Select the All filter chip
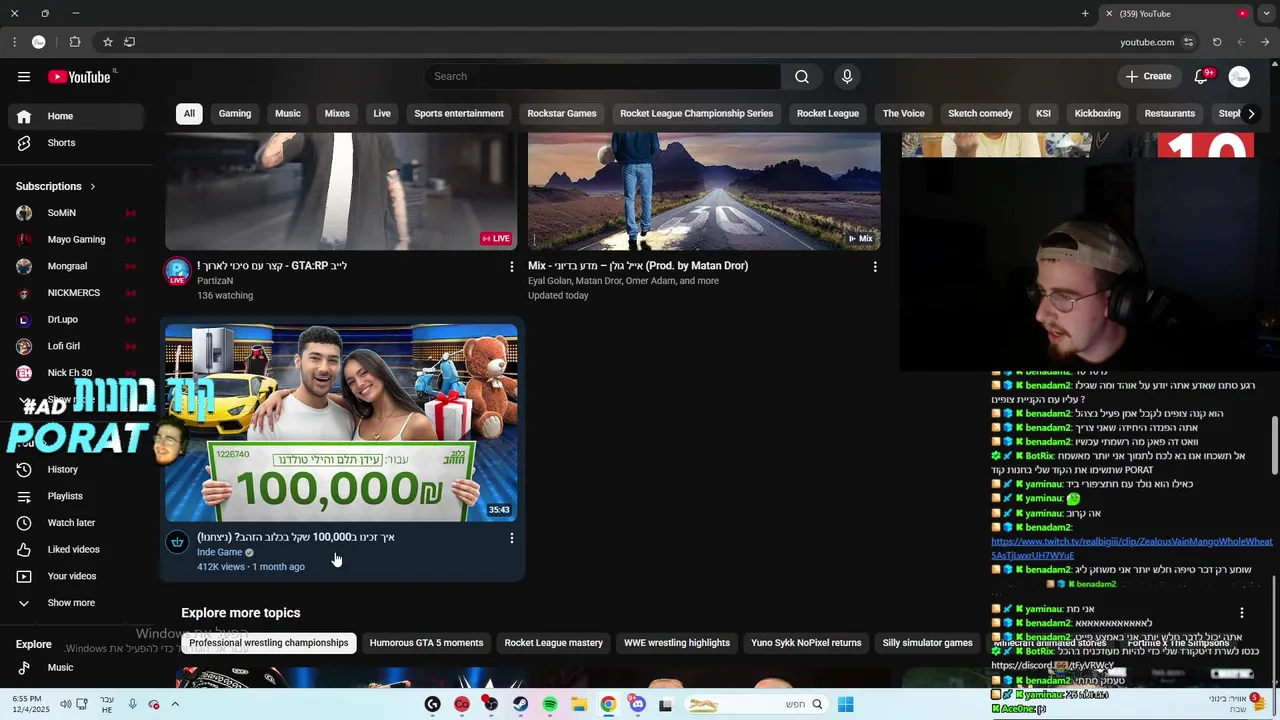The width and height of the screenshot is (1280, 720). click(x=189, y=114)
